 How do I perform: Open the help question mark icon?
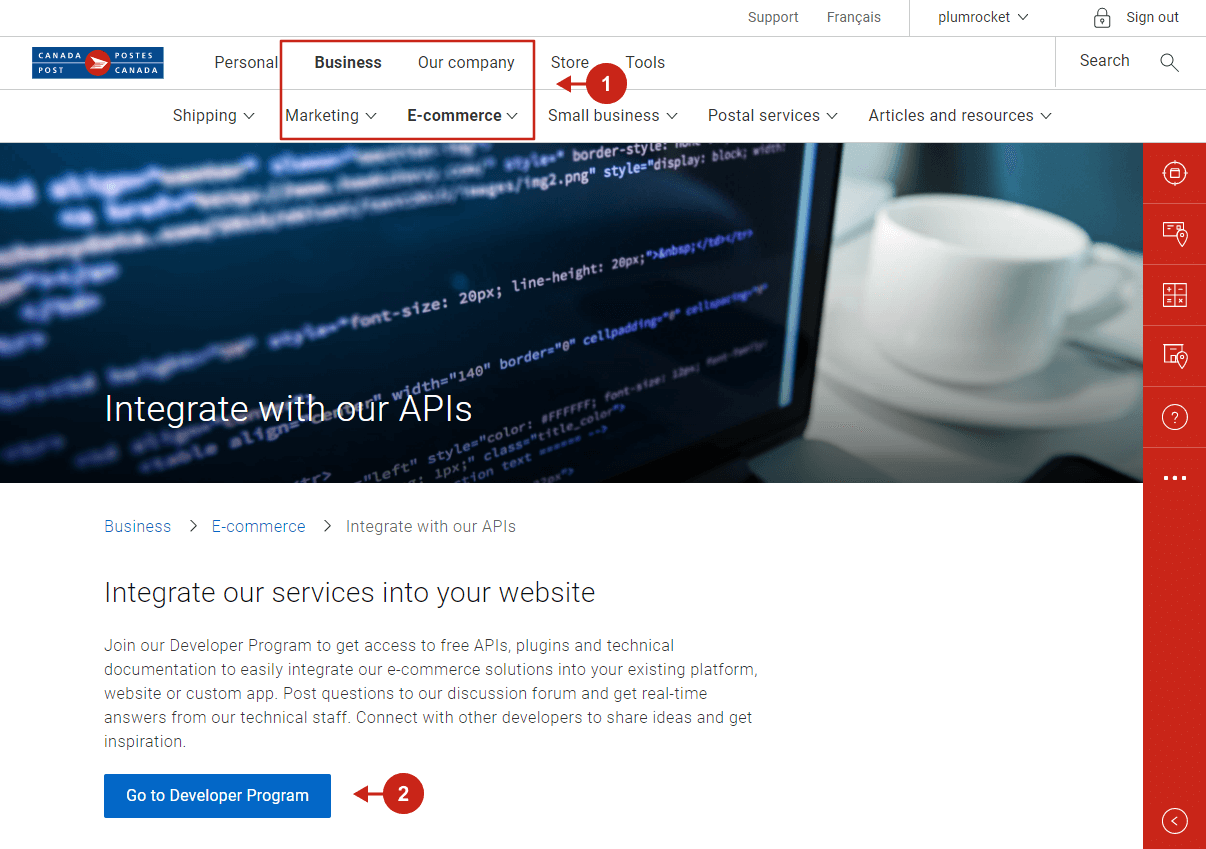pos(1174,417)
